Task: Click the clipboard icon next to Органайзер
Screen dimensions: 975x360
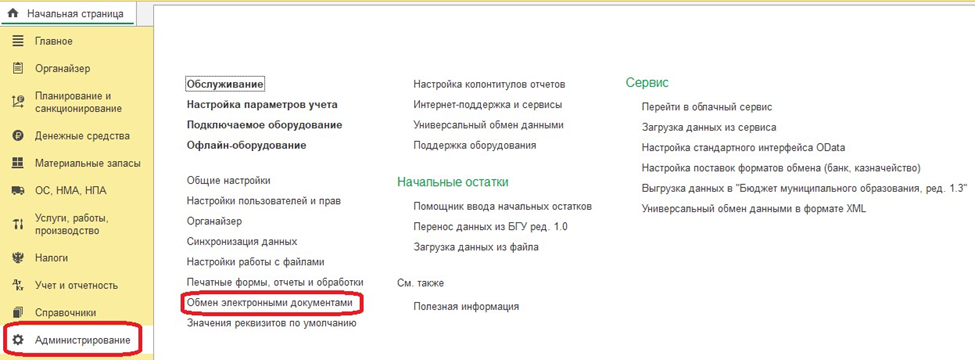Action: coord(17,68)
